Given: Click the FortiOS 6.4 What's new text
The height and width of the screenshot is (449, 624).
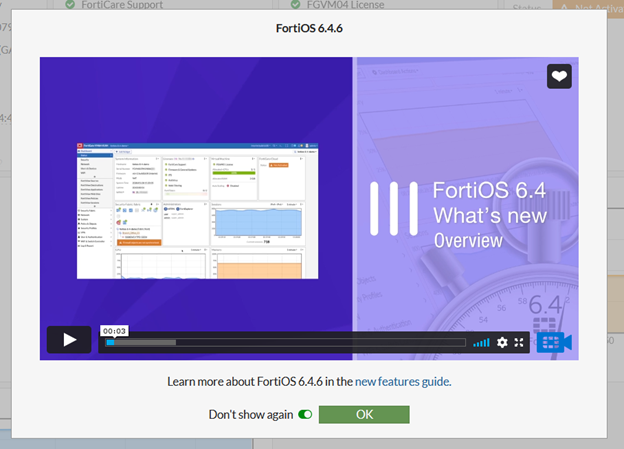Looking at the screenshot, I should point(475,204).
